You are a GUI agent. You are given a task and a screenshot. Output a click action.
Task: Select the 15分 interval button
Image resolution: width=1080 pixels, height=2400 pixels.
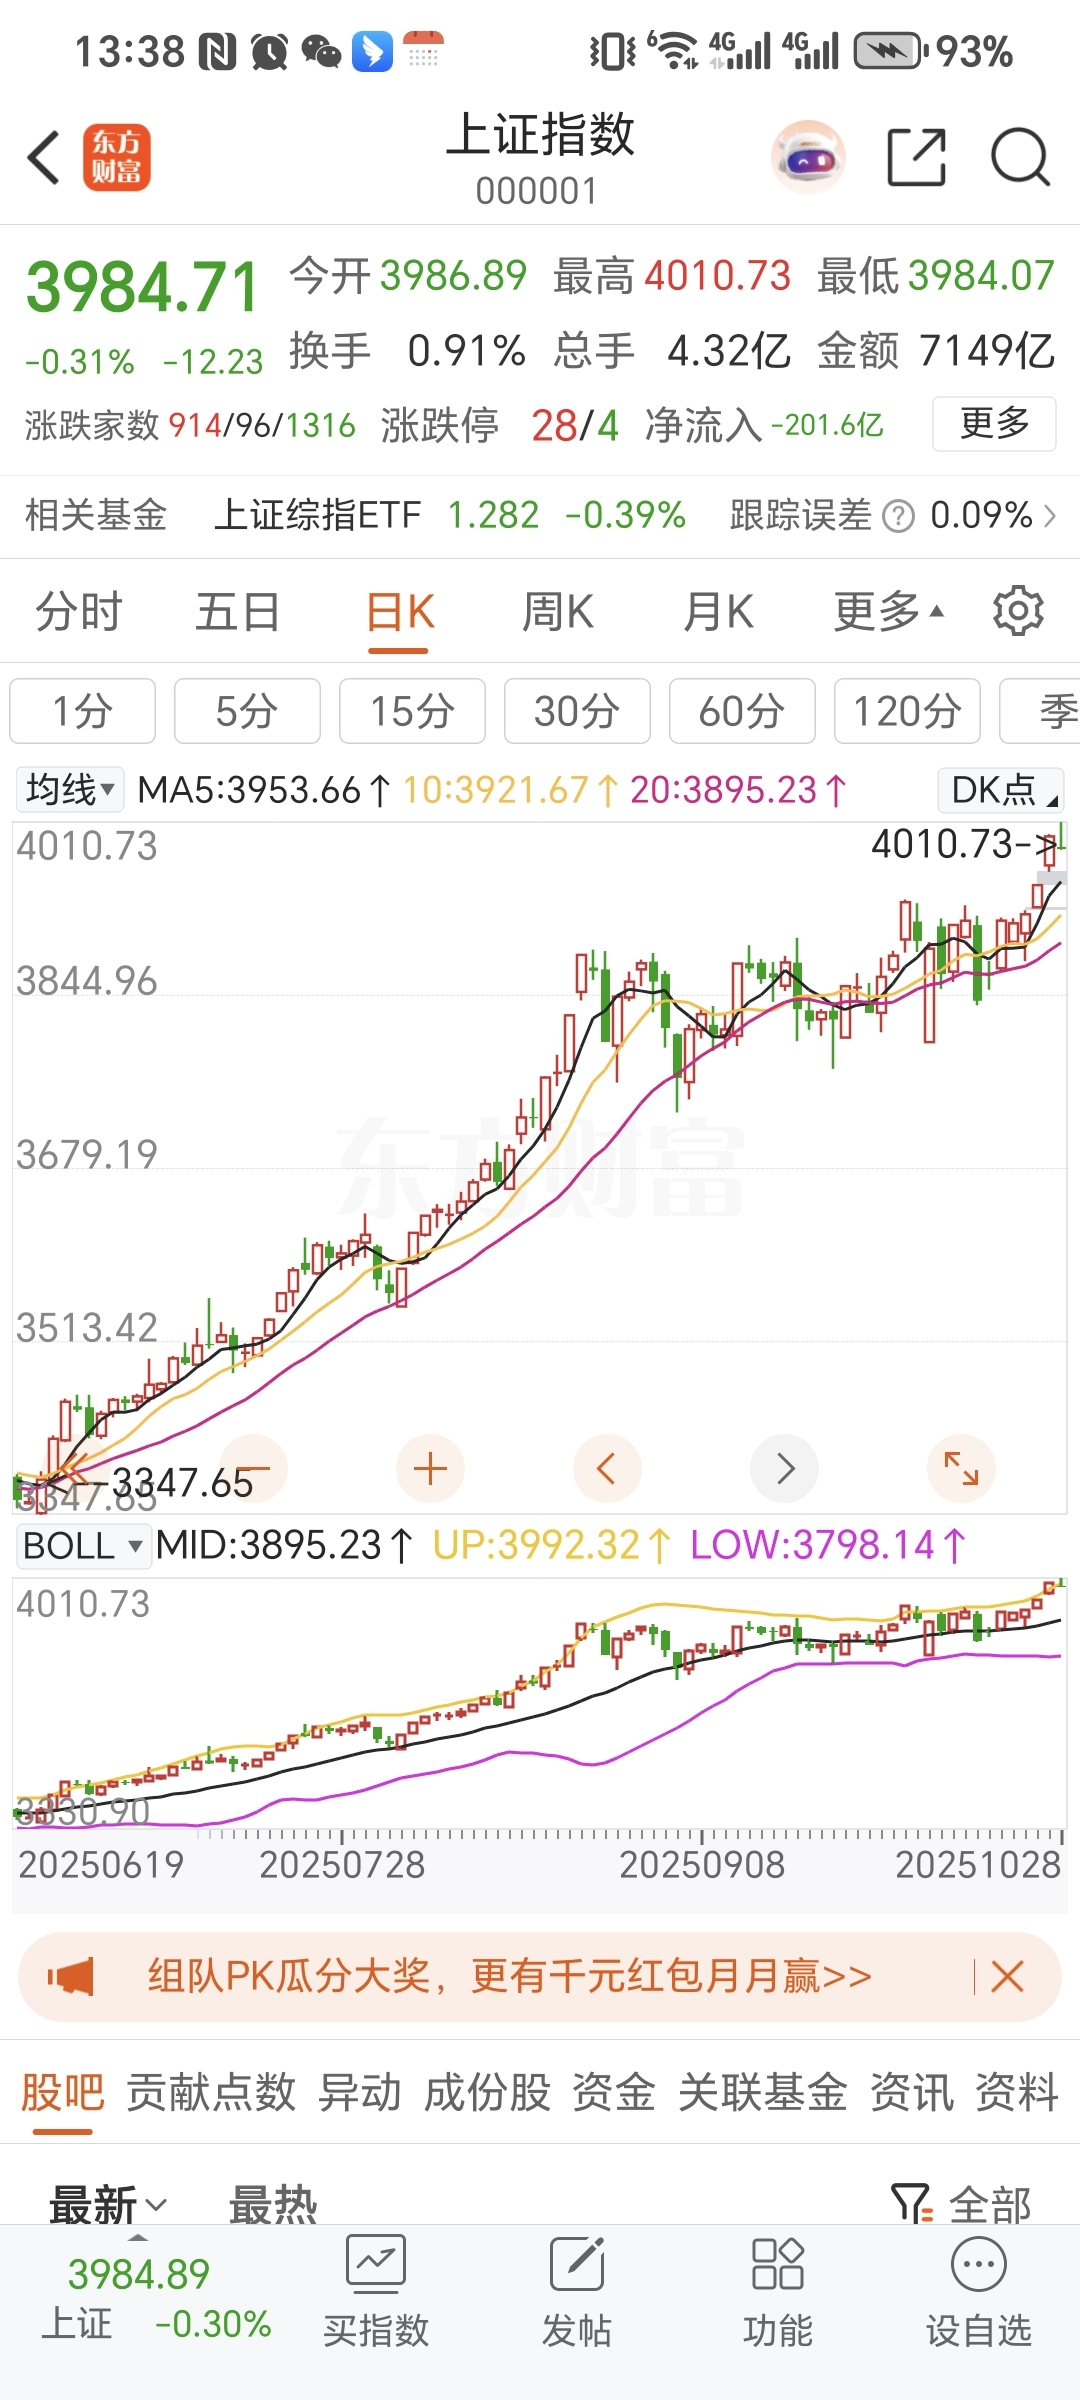412,711
